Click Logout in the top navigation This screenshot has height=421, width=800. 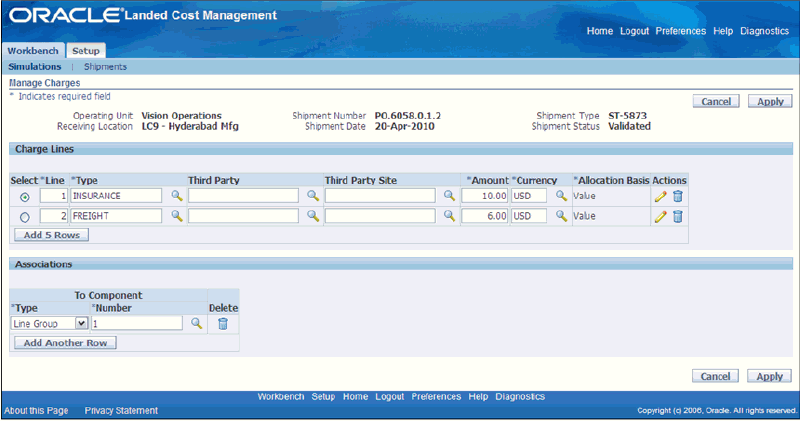634,31
